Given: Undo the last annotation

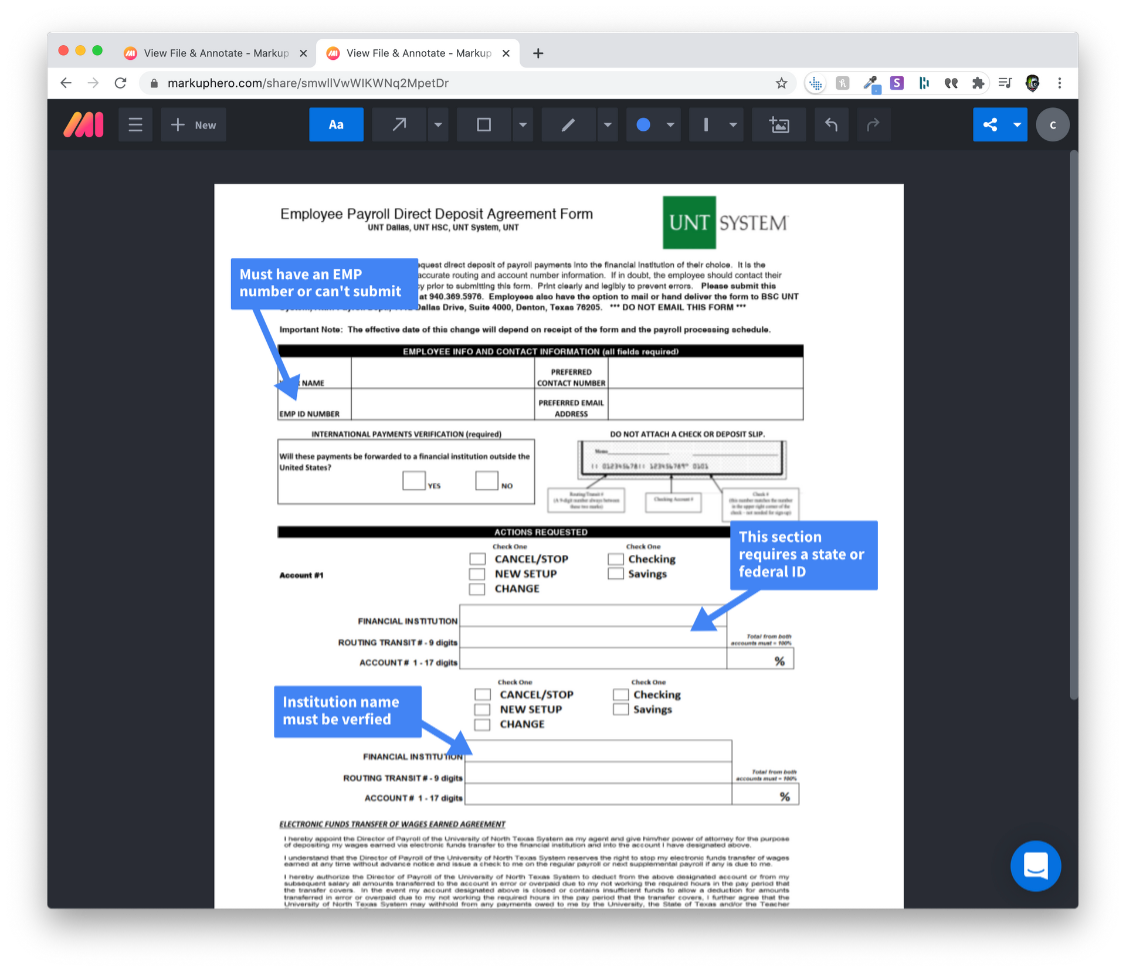Looking at the screenshot, I should pyautogui.click(x=831, y=125).
